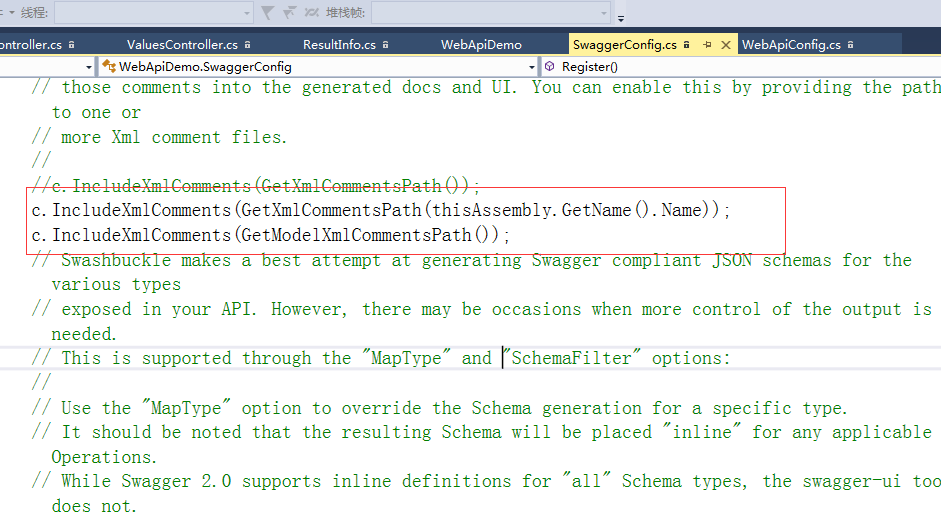Image resolution: width=941 pixels, height=519 pixels.
Task: Open the WebApiDemo tab
Action: 481,45
